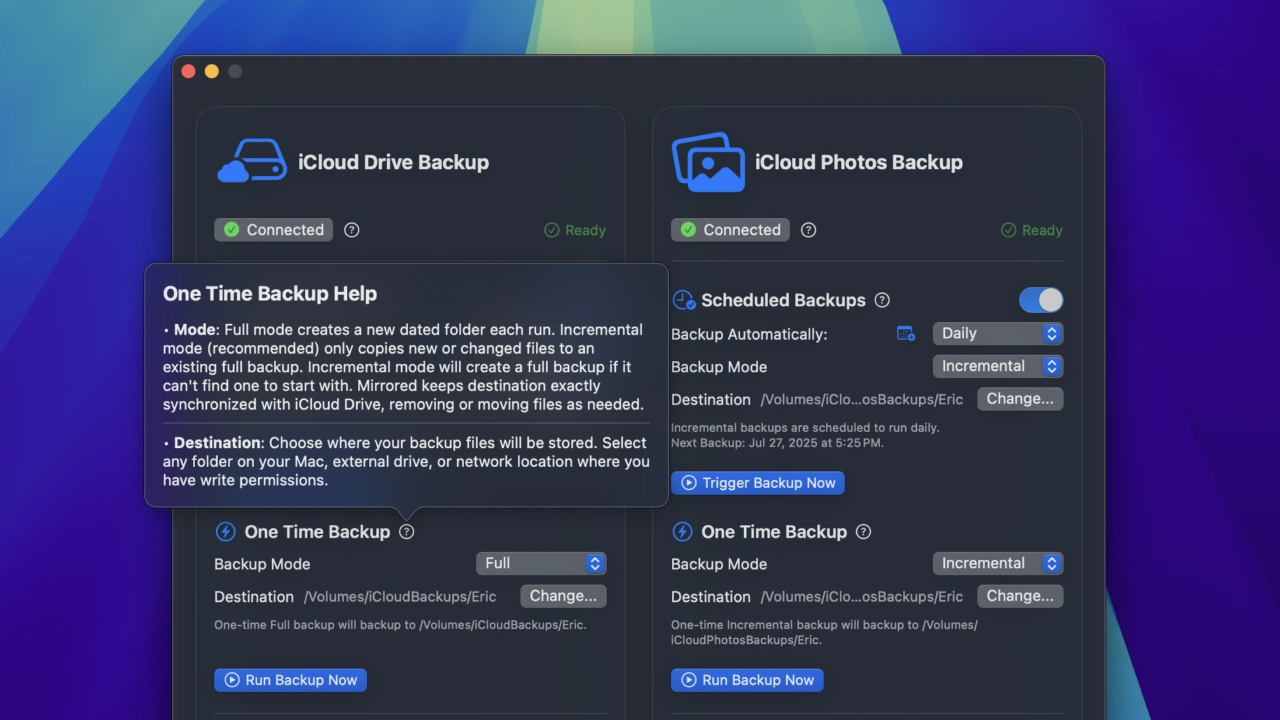Click the Drive Connected status badge
Image resolution: width=1280 pixels, height=720 pixels.
pyautogui.click(x=273, y=230)
